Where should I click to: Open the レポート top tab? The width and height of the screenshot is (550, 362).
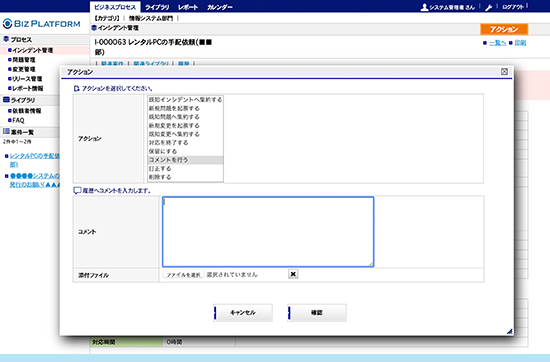click(x=188, y=7)
